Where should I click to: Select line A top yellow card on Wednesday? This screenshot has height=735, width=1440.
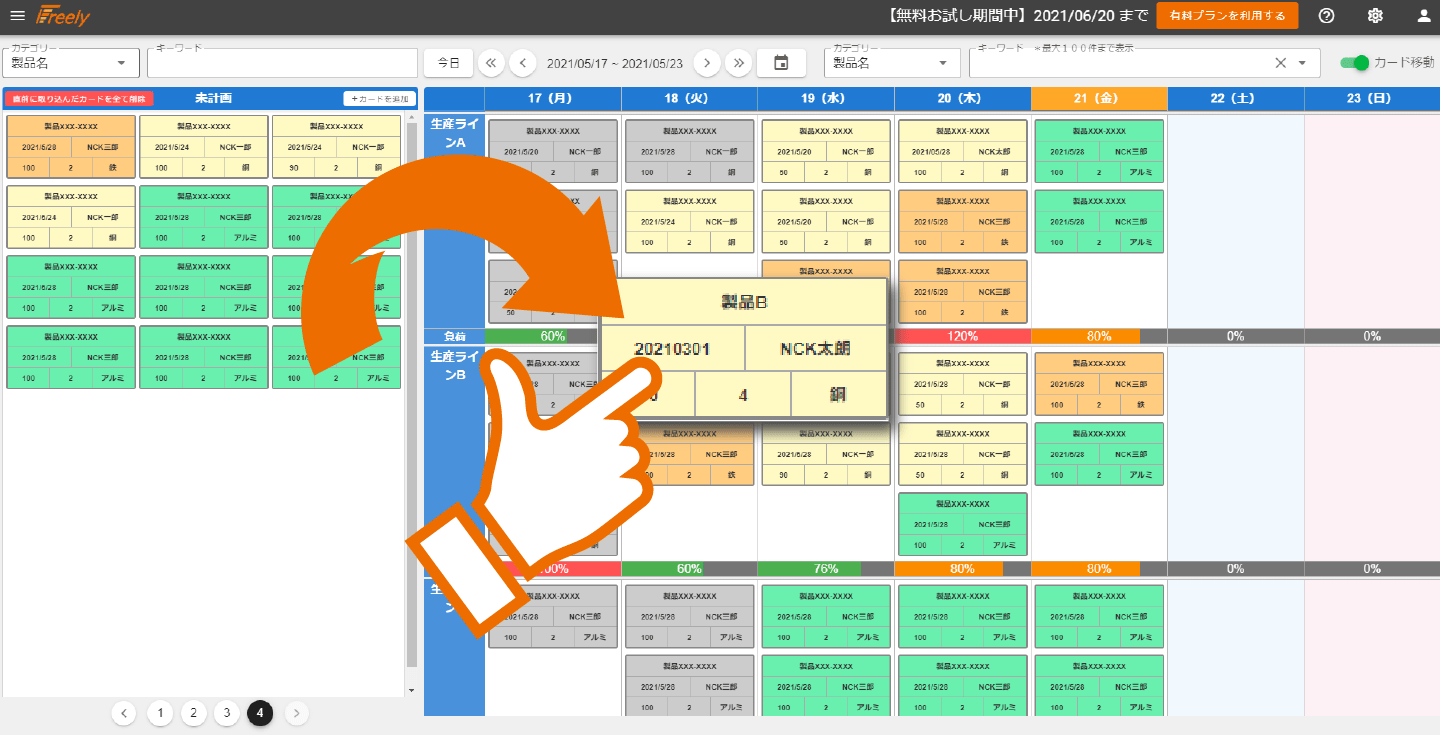[x=826, y=151]
